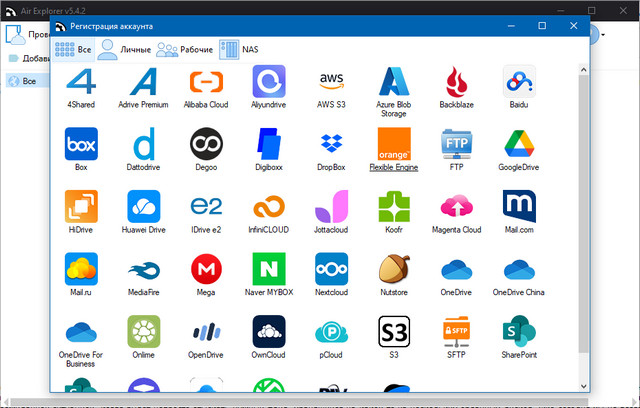Pick the Baidu cloud icon
Viewport: 640px width, 408px height.
519,81
